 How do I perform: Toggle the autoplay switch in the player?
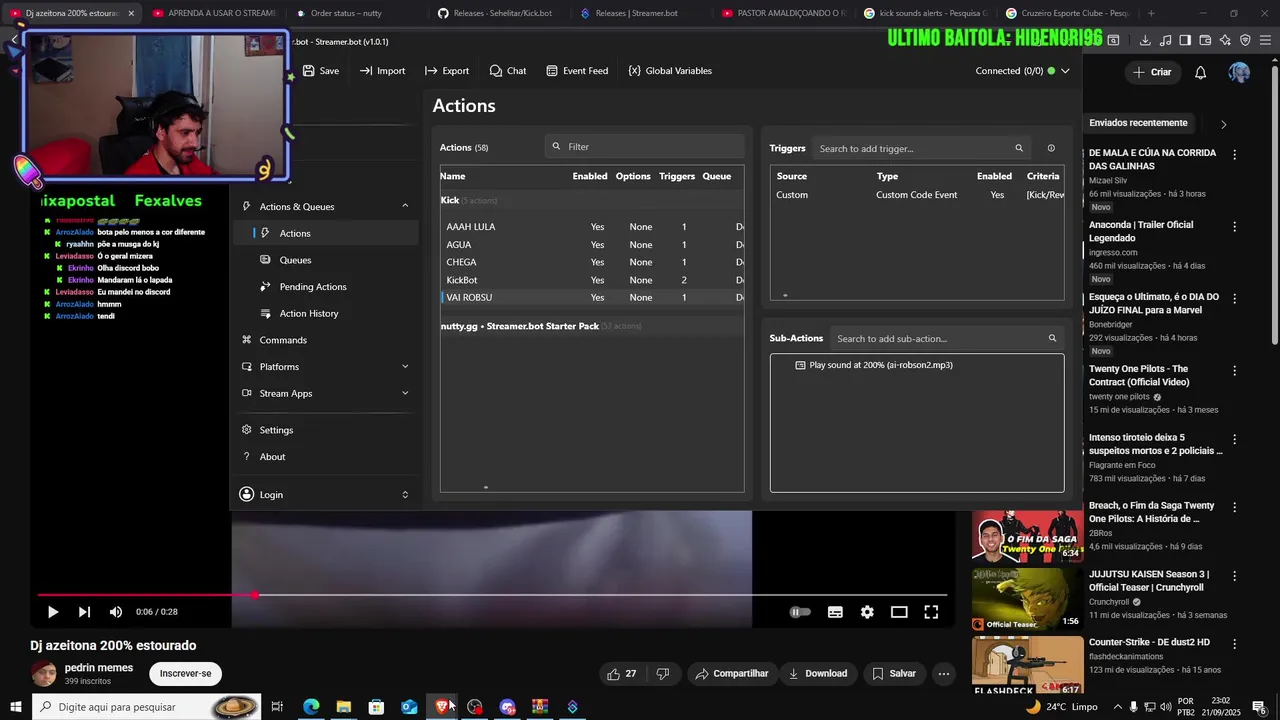[800, 612]
